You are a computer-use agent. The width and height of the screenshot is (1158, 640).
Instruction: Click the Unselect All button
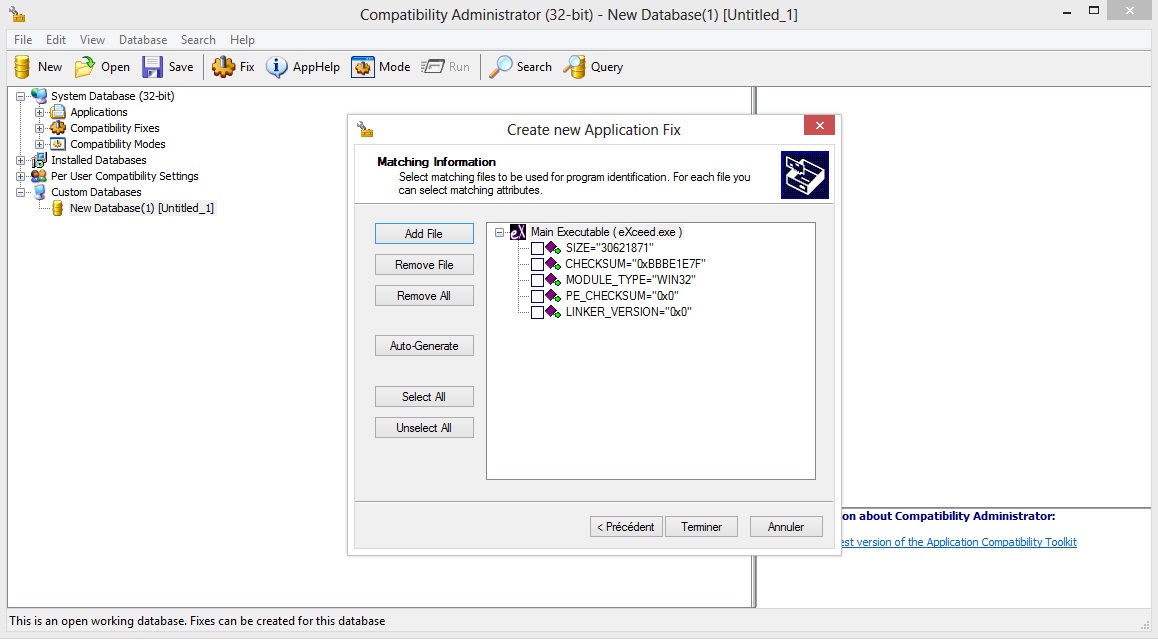424,427
